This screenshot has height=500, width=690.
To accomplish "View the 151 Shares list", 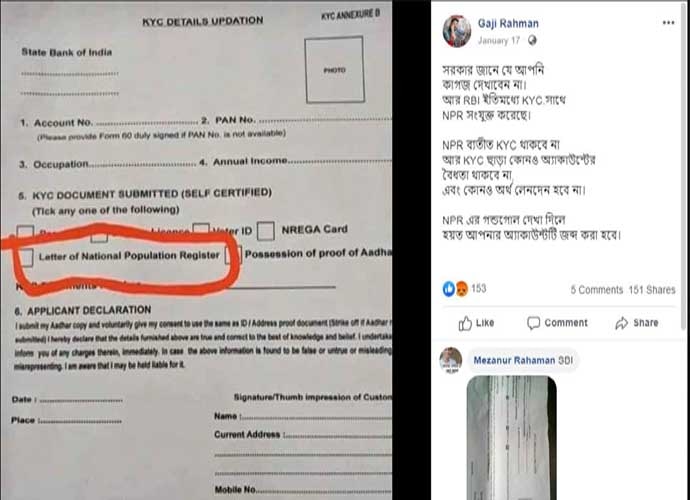I will pyautogui.click(x=652, y=290).
